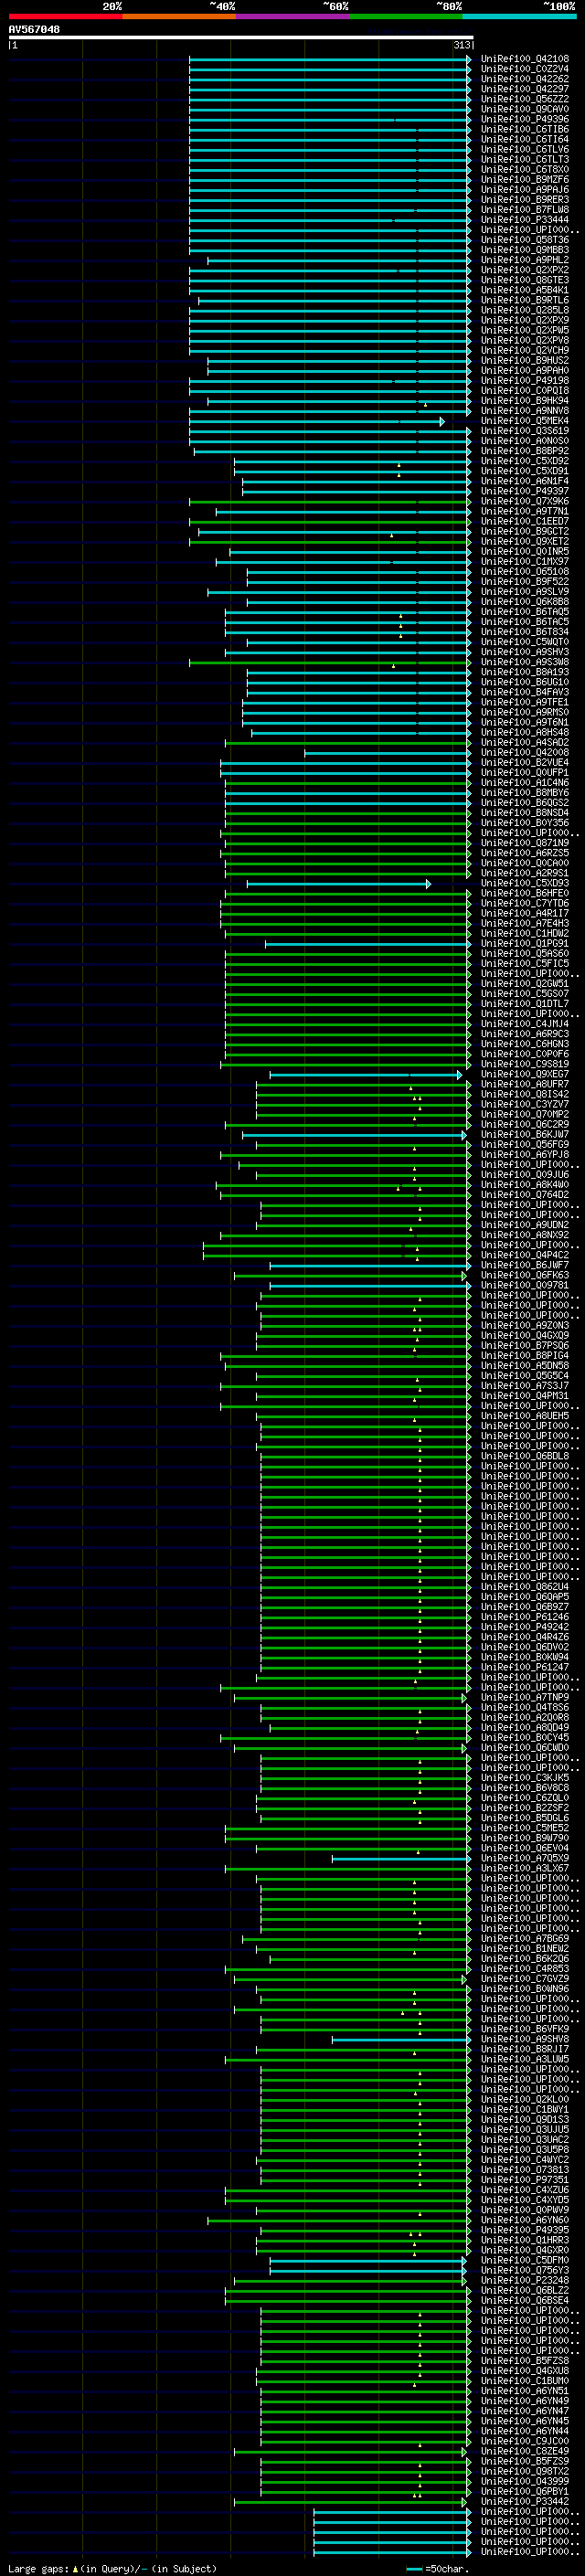Select hit label UniRef100_P23248
Viewport: 585px width, 2576px height.
coord(525,2281)
